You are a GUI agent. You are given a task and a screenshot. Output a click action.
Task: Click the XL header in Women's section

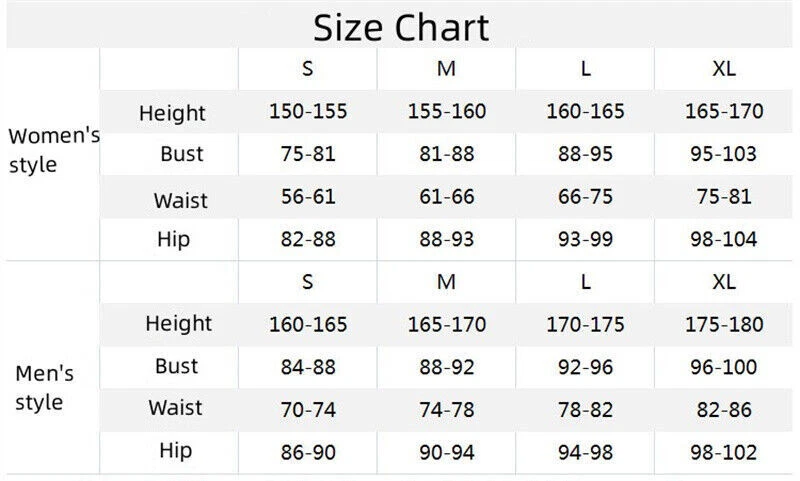click(723, 69)
